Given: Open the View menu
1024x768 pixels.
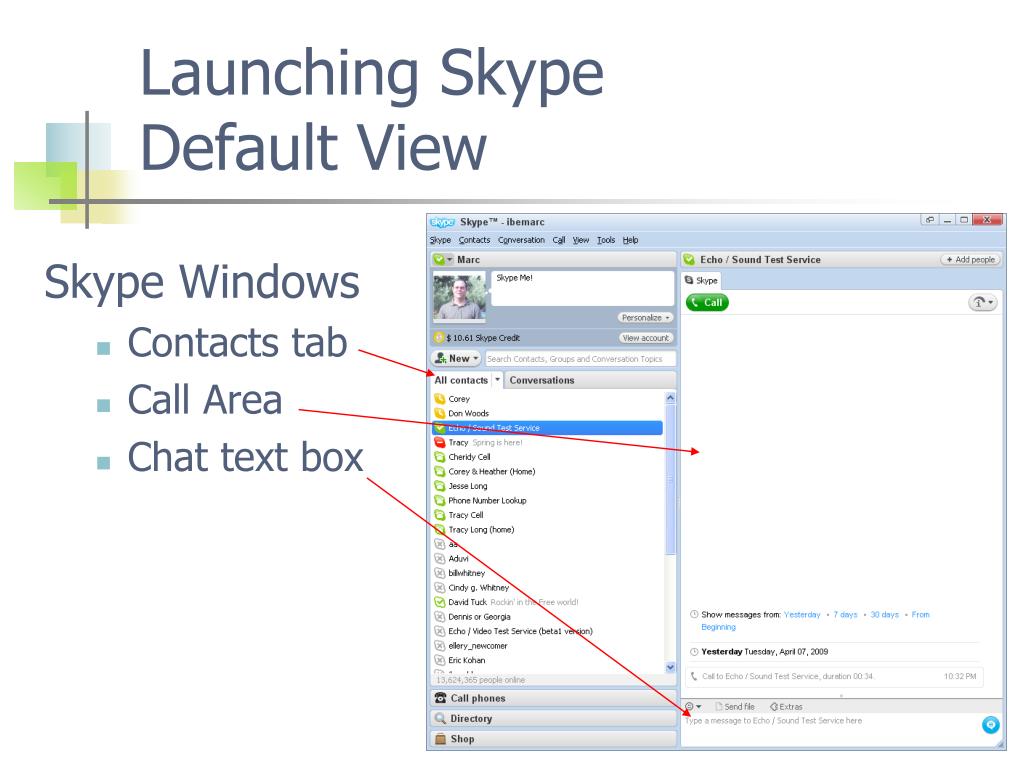Looking at the screenshot, I should pos(581,240).
